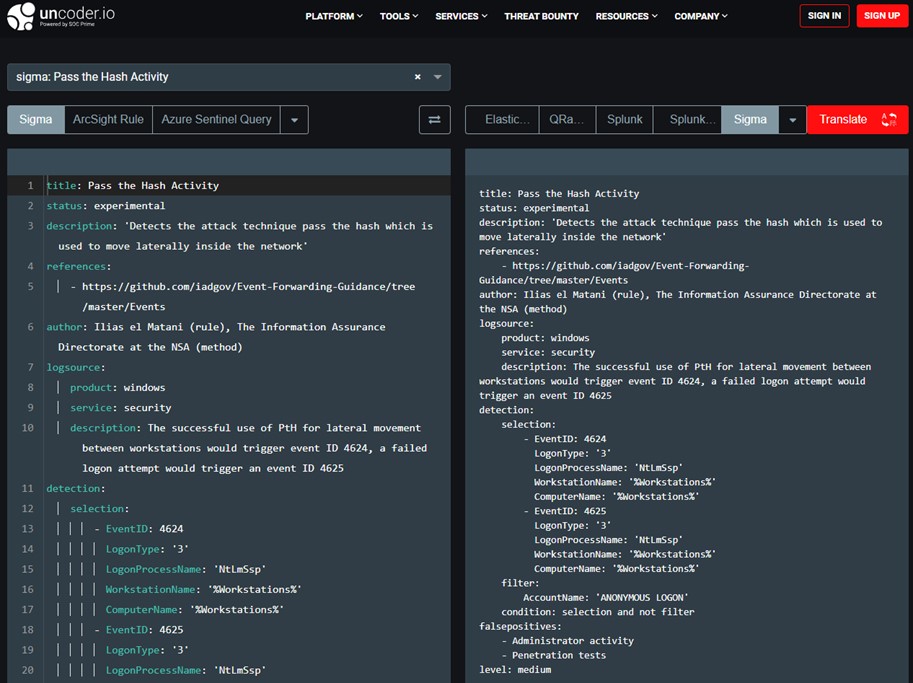Expand the rule selector dropdown arrow

438,77
